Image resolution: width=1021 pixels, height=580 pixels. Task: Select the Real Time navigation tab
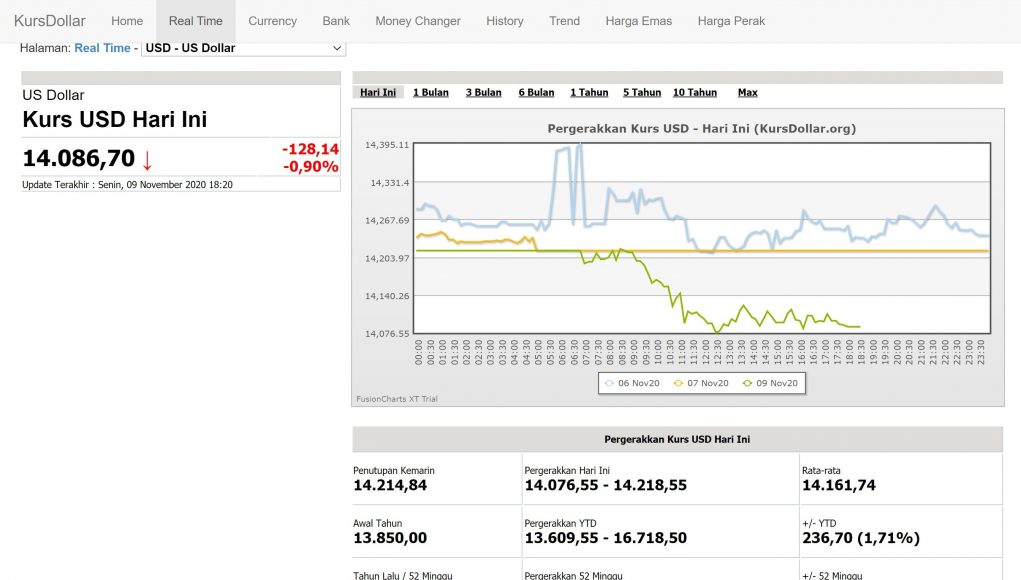196,21
